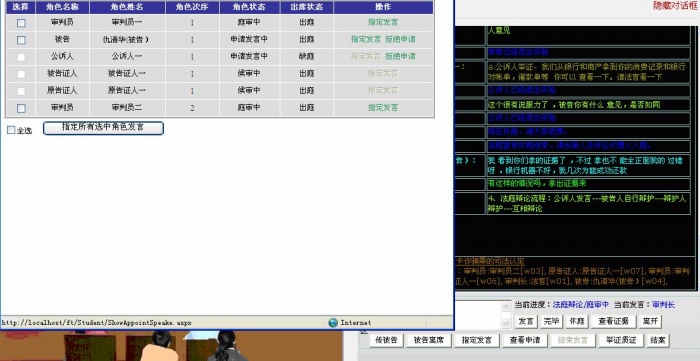Click the 被告离席 button

429,340
